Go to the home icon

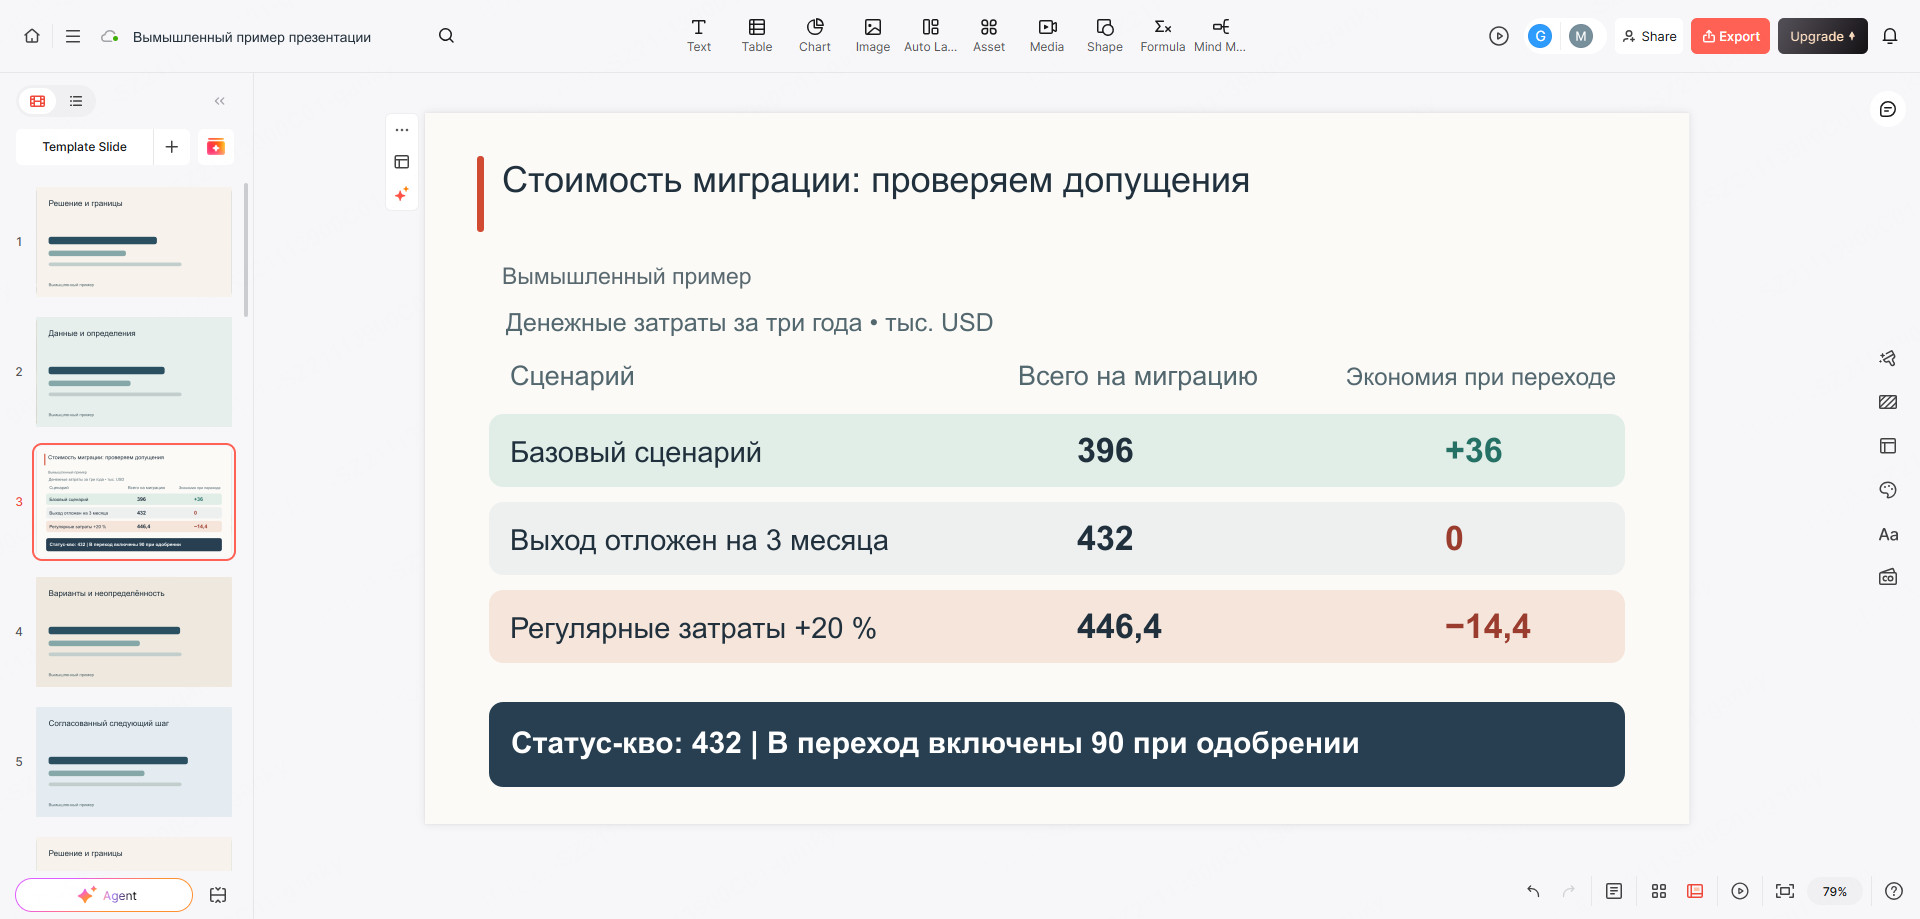click(x=32, y=36)
